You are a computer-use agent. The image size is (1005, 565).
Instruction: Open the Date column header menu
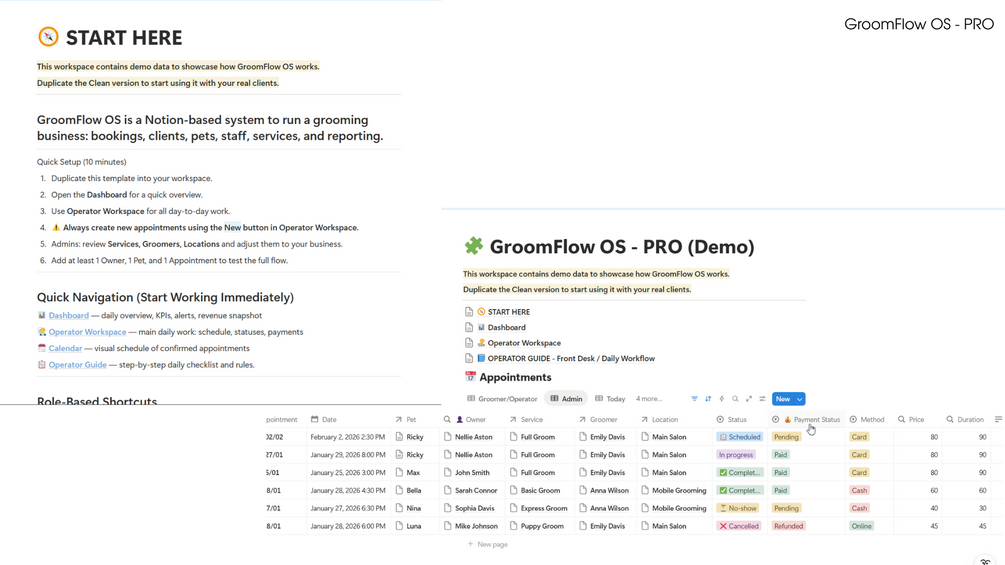click(x=324, y=420)
